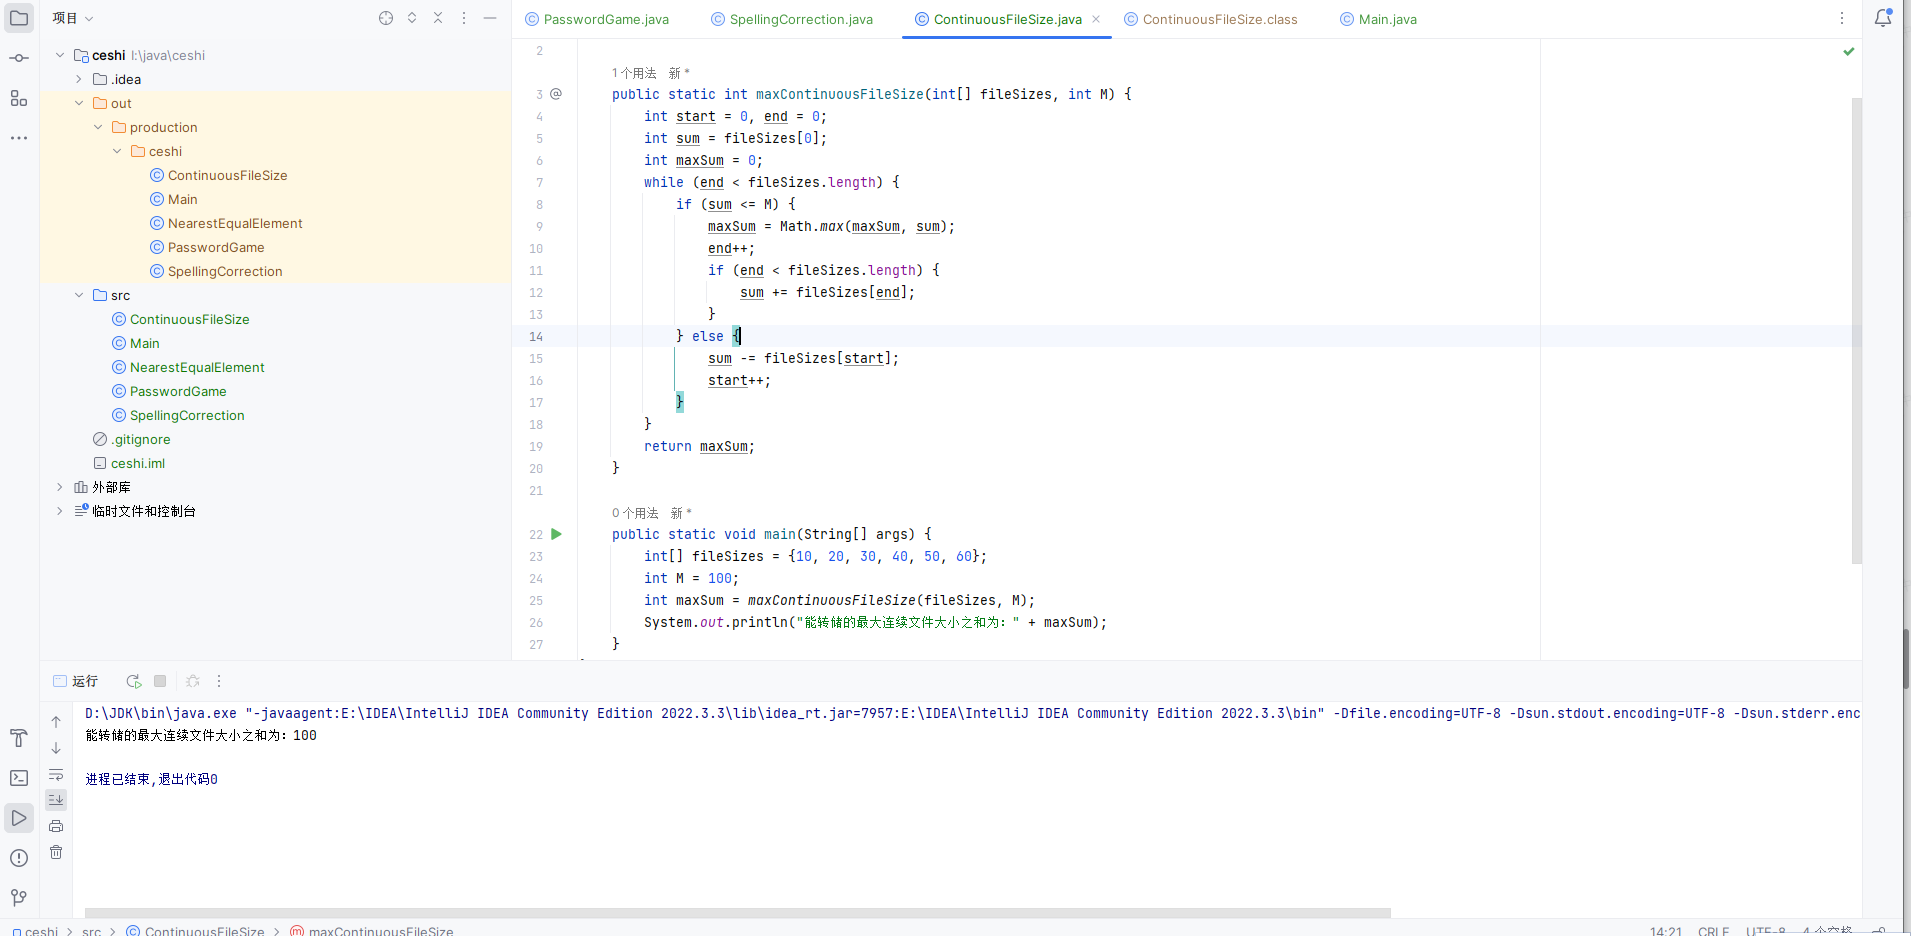This screenshot has width=1911, height=936.
Task: Open More tool windows ellipsis in left sidebar
Action: pos(19,138)
